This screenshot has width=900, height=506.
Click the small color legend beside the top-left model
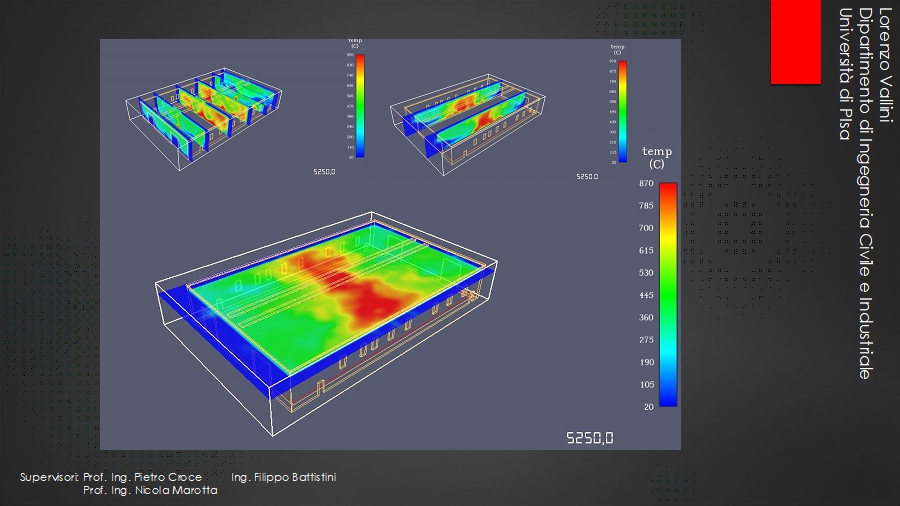[360, 106]
